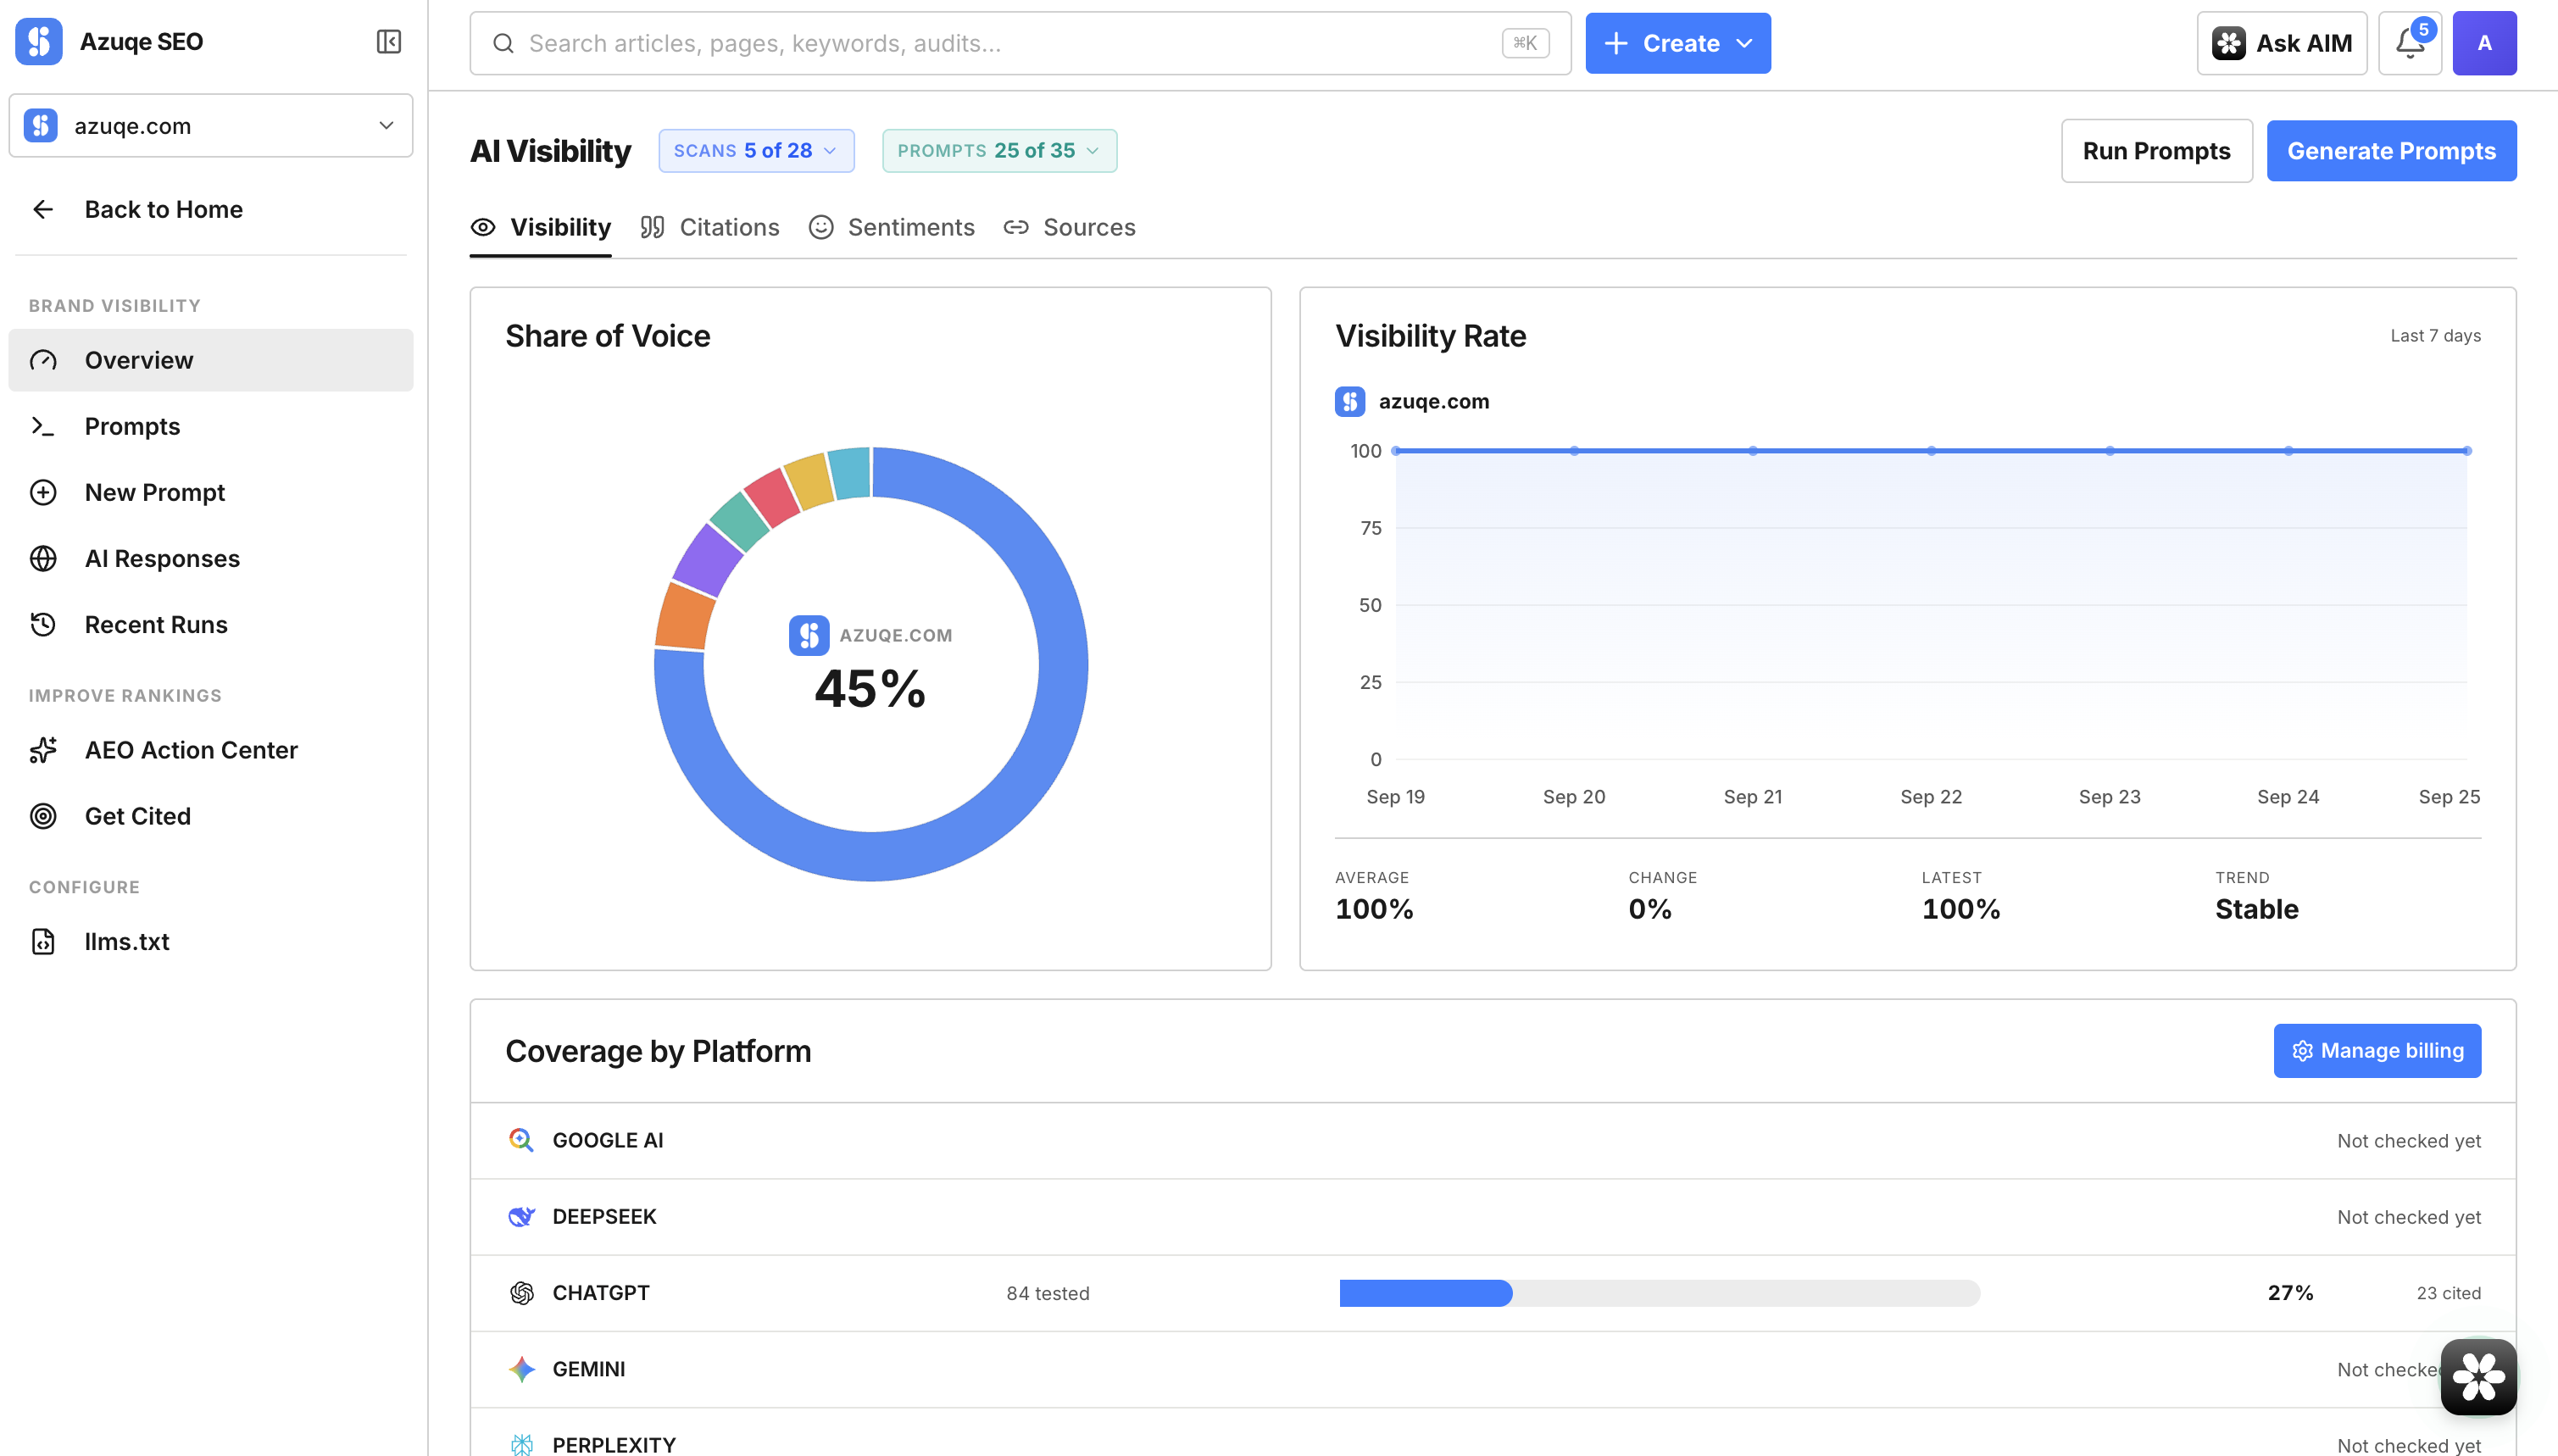Click the orange donut chart segment

coord(684,617)
